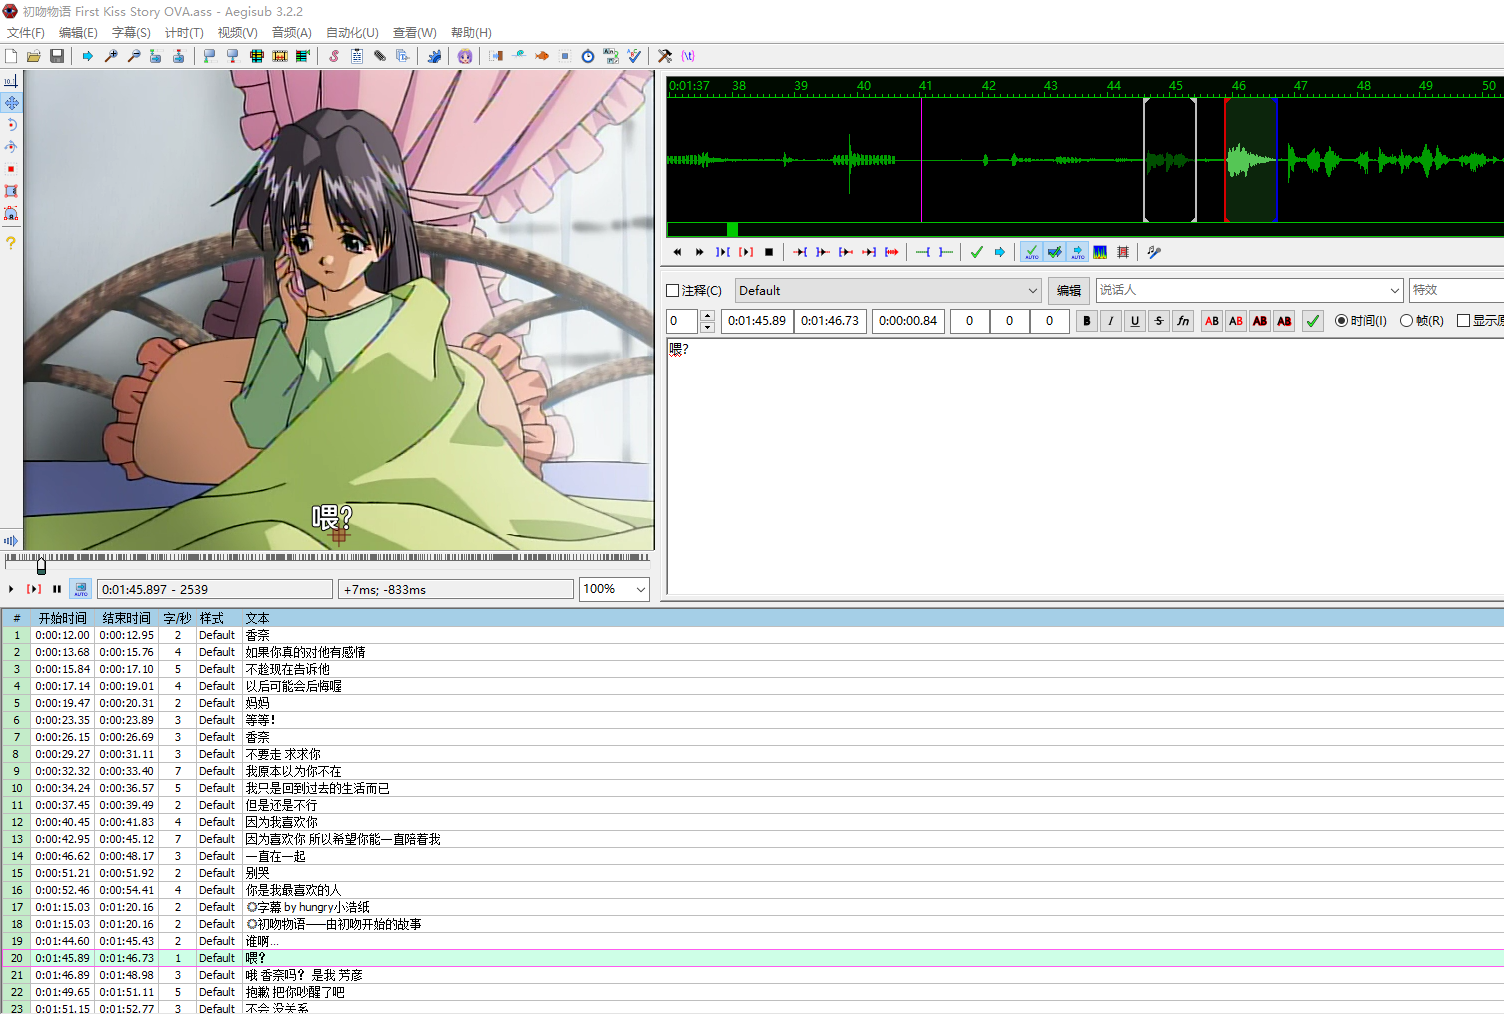
Task: Select subtitle row 21 哦 香奈吗
Action: coord(752,975)
